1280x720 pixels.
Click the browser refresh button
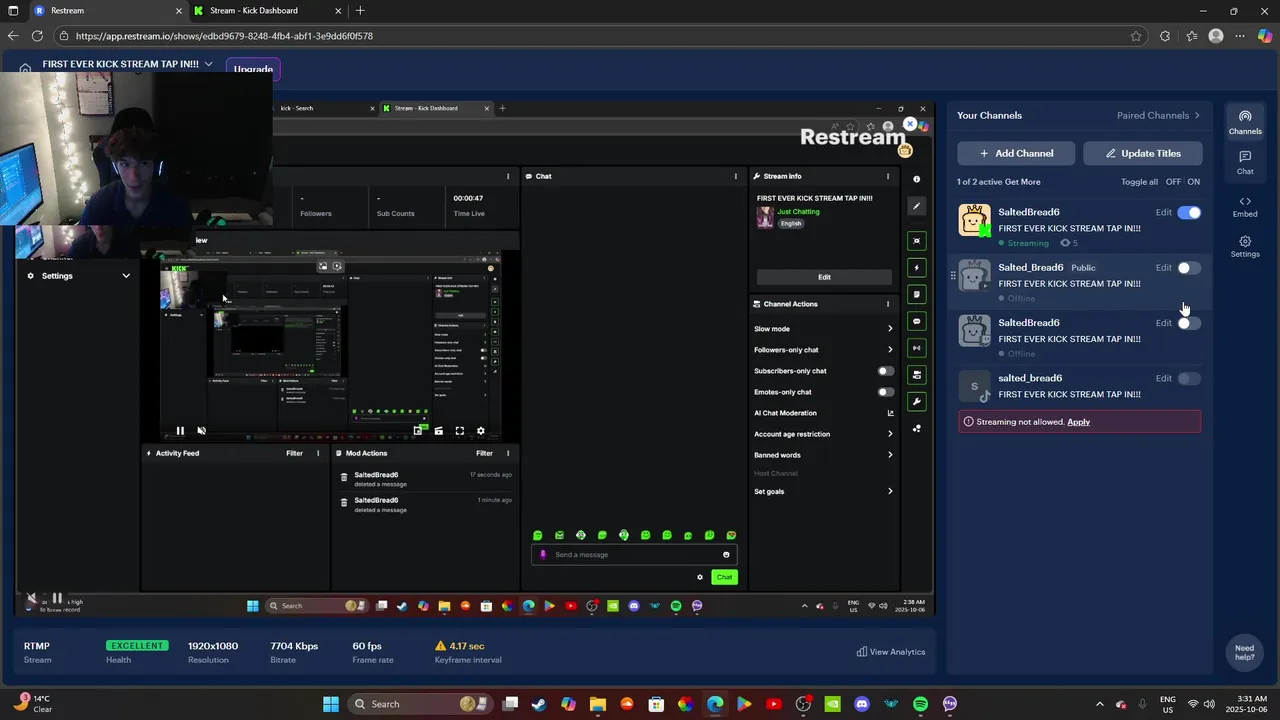[x=37, y=36]
